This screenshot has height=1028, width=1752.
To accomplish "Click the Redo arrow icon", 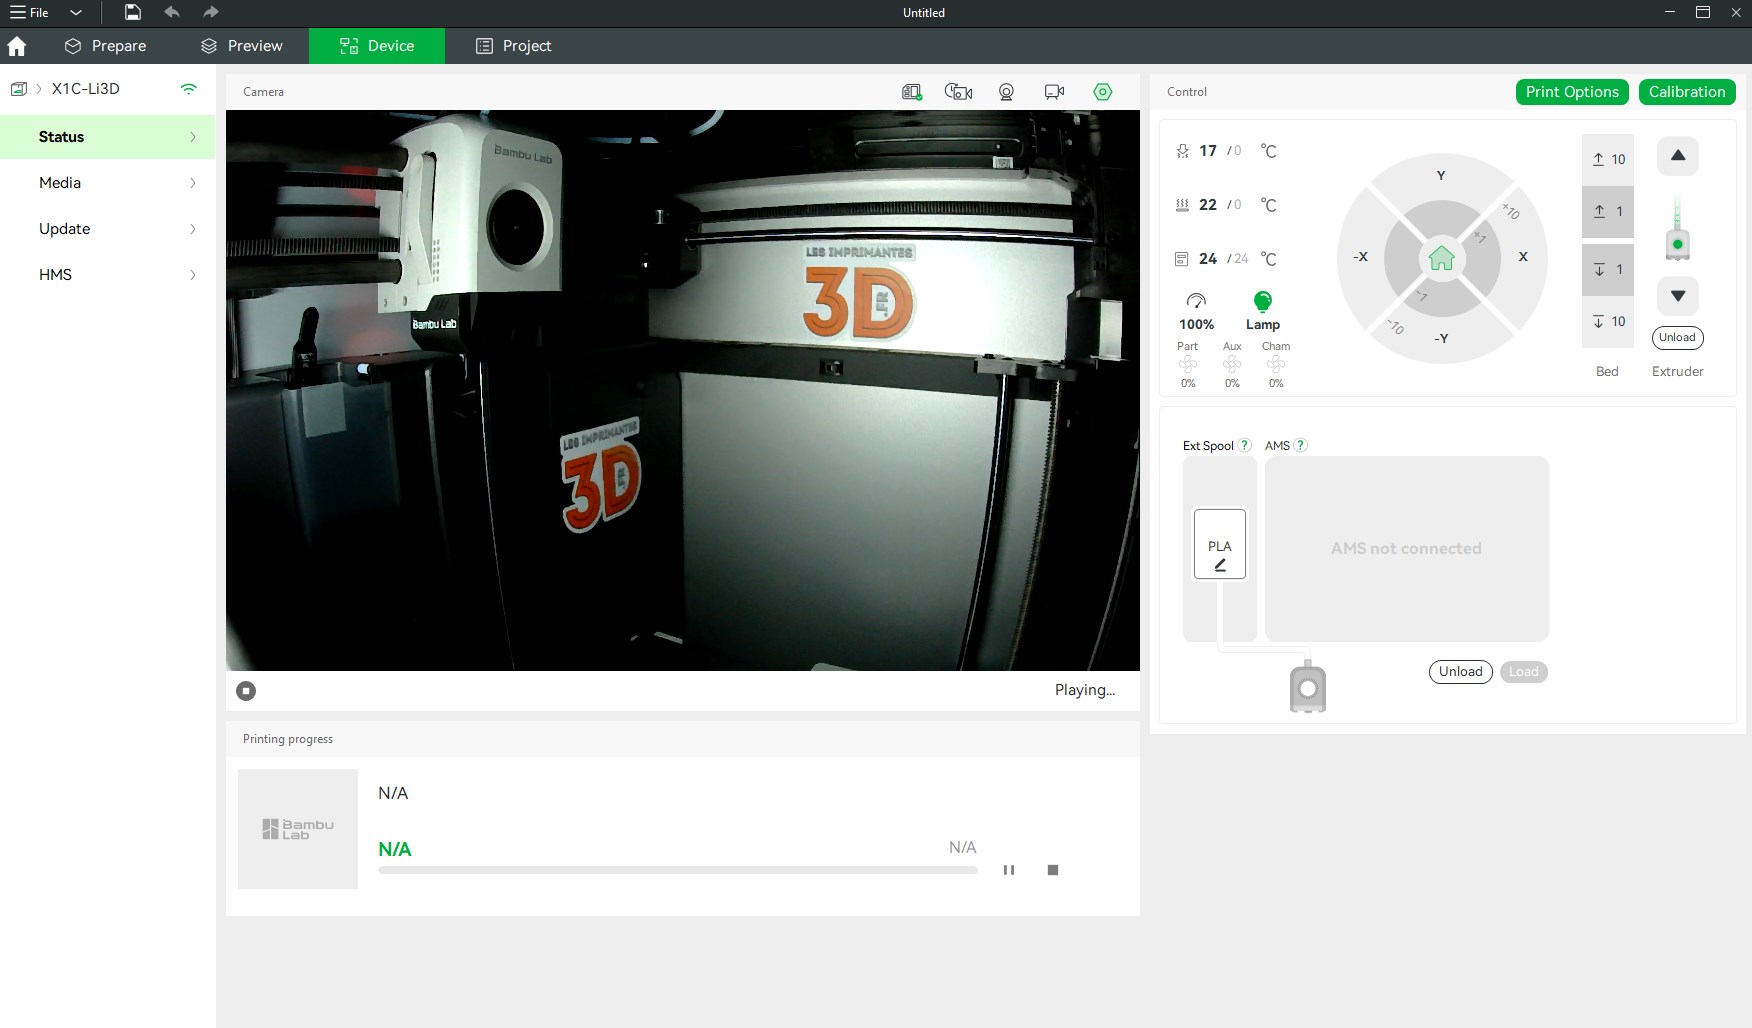I will click(210, 12).
